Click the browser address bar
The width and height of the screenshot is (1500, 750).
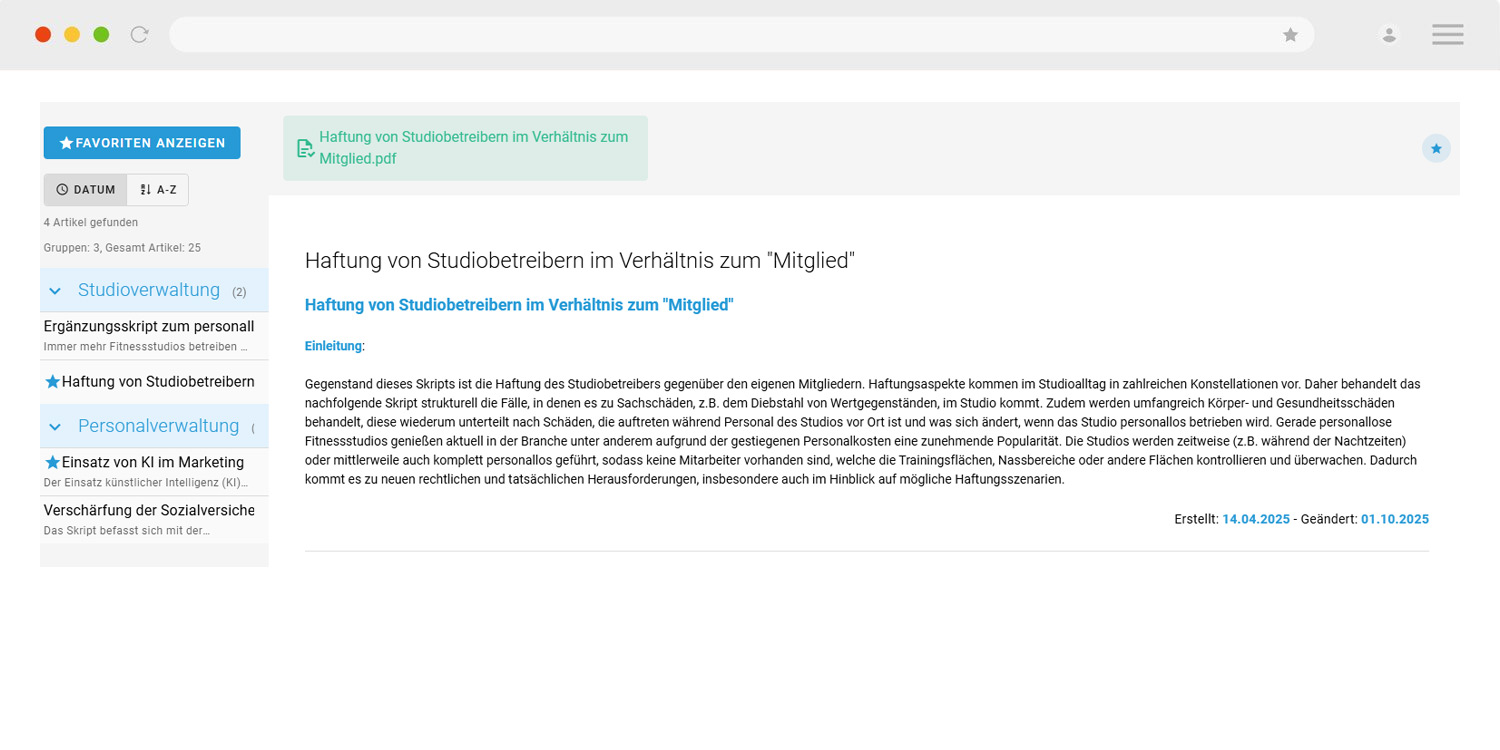[x=741, y=35]
